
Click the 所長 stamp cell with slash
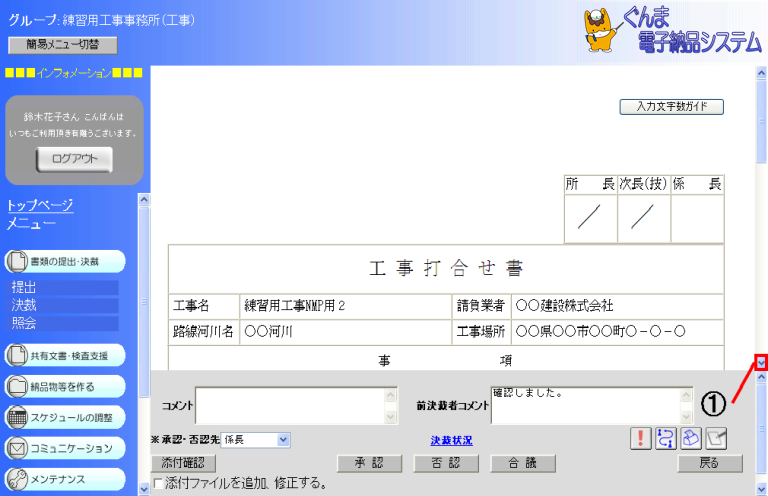(591, 218)
